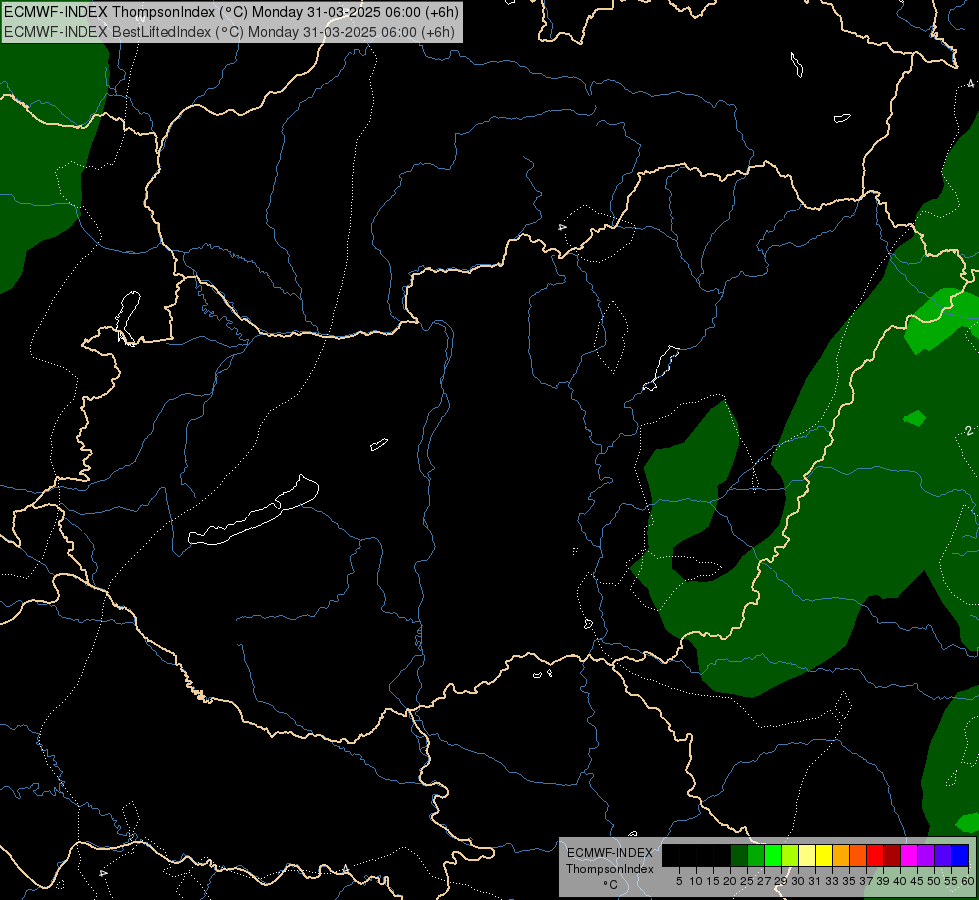
Task: Click legend tick value '50'
Action: click(934, 881)
